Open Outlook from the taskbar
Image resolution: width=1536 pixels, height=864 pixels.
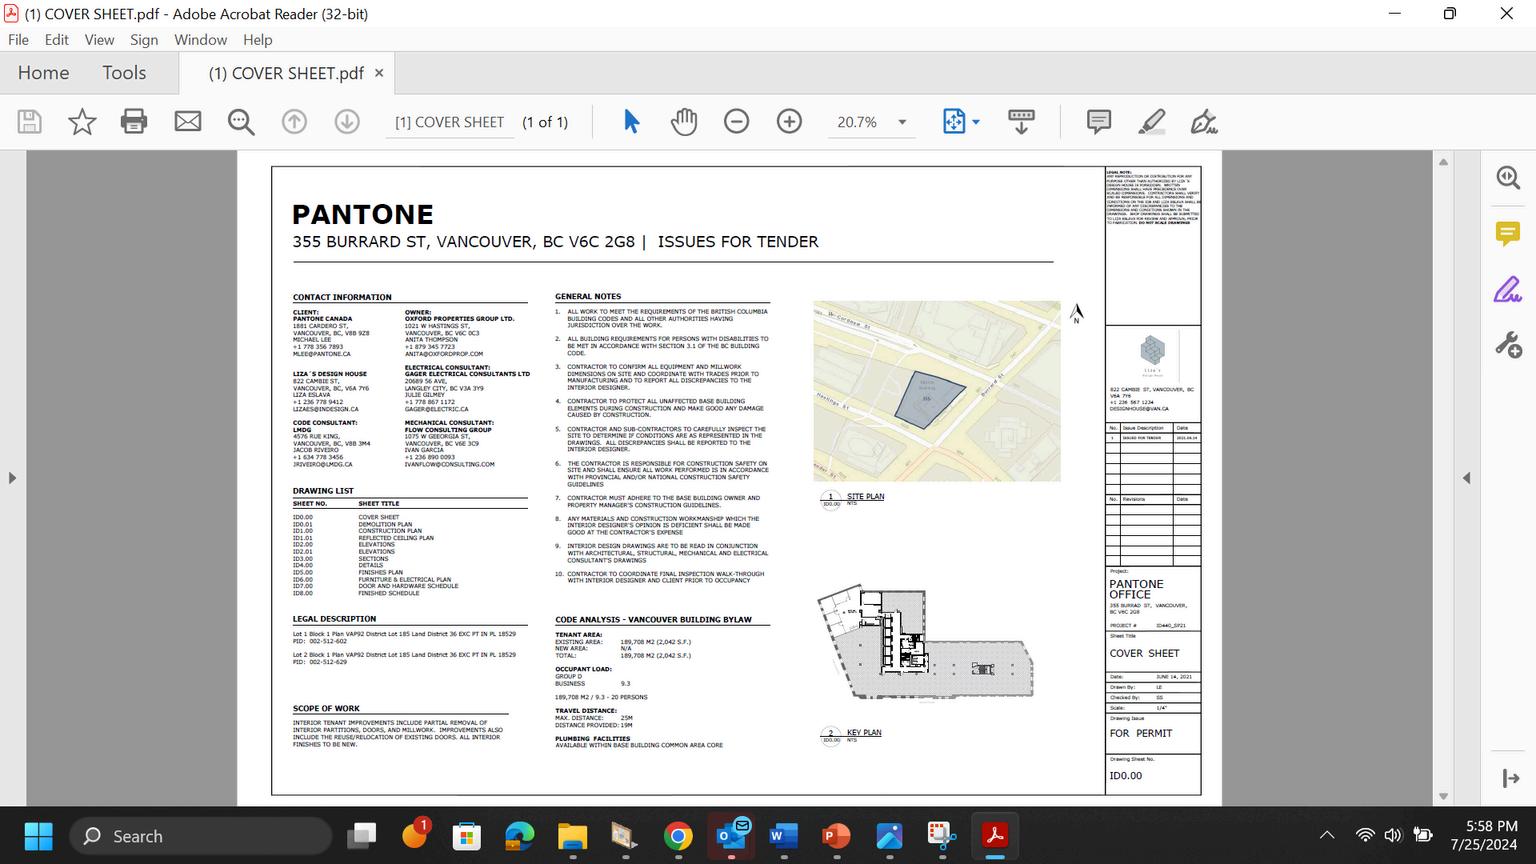click(731, 835)
